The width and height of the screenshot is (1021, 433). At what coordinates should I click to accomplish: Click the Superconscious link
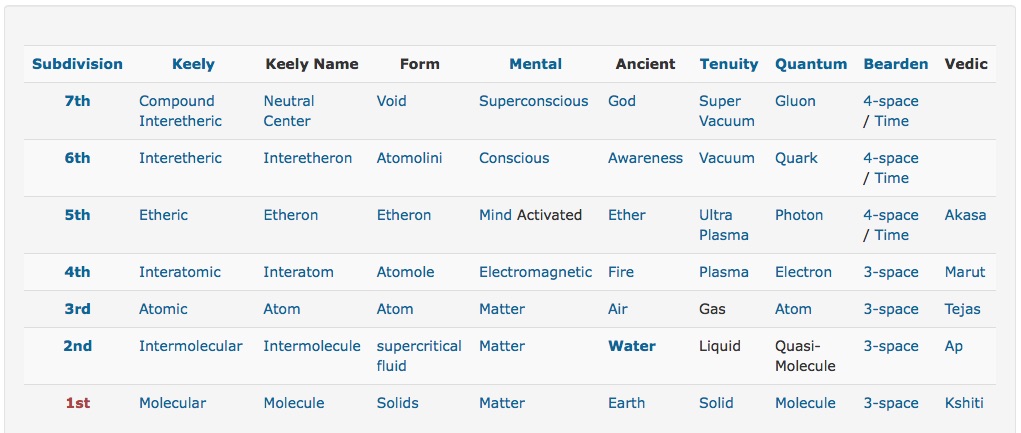tap(533, 101)
